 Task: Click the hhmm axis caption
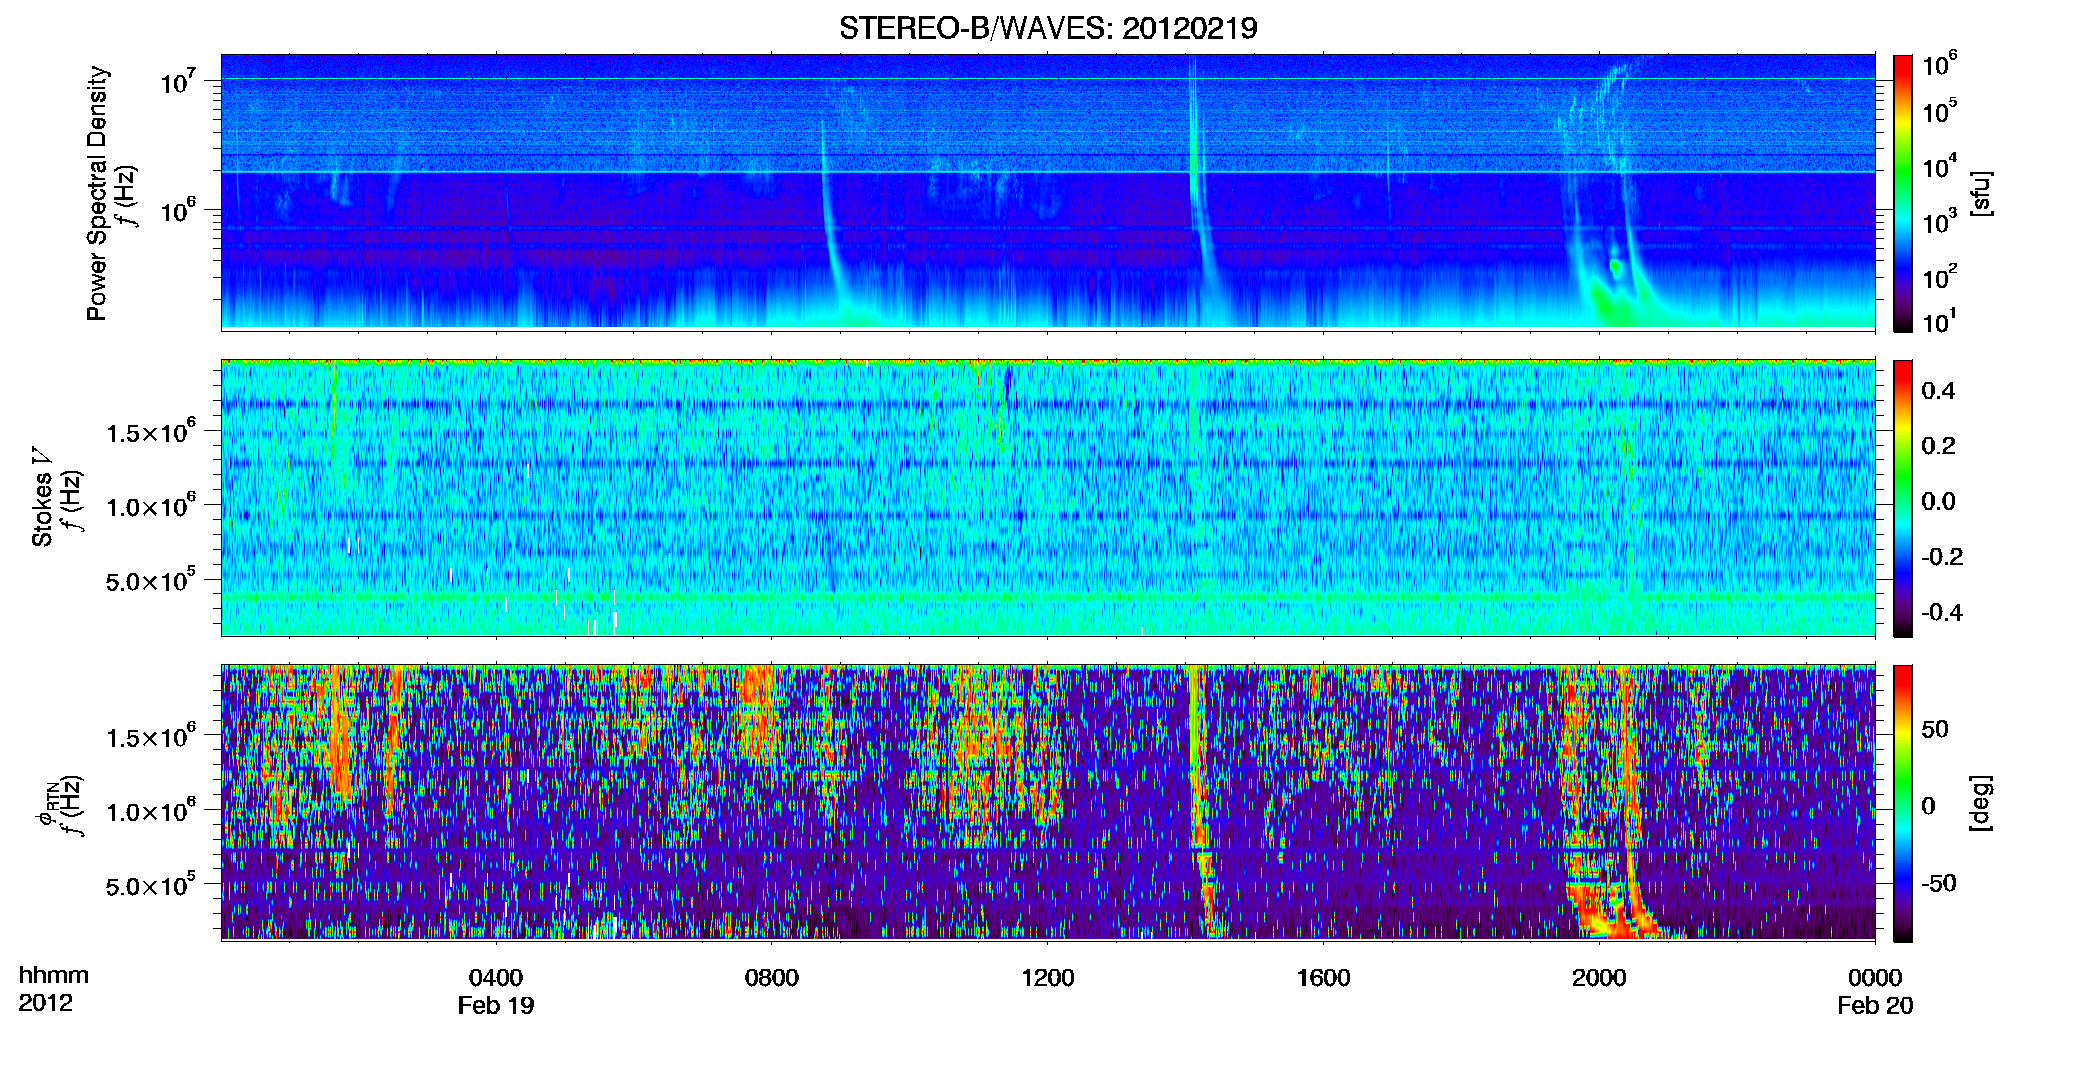pos(54,976)
